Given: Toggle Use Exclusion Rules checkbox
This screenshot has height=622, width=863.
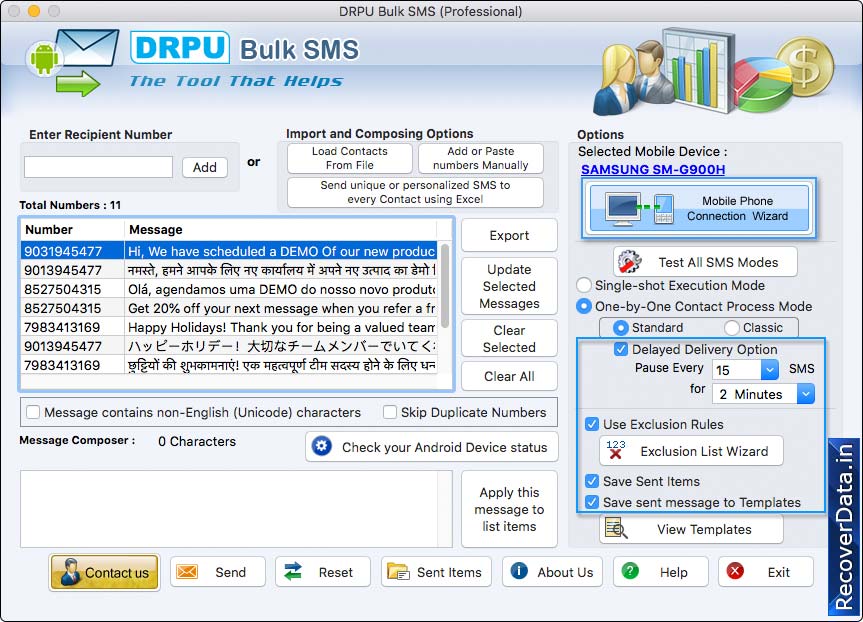Looking at the screenshot, I should (x=592, y=424).
